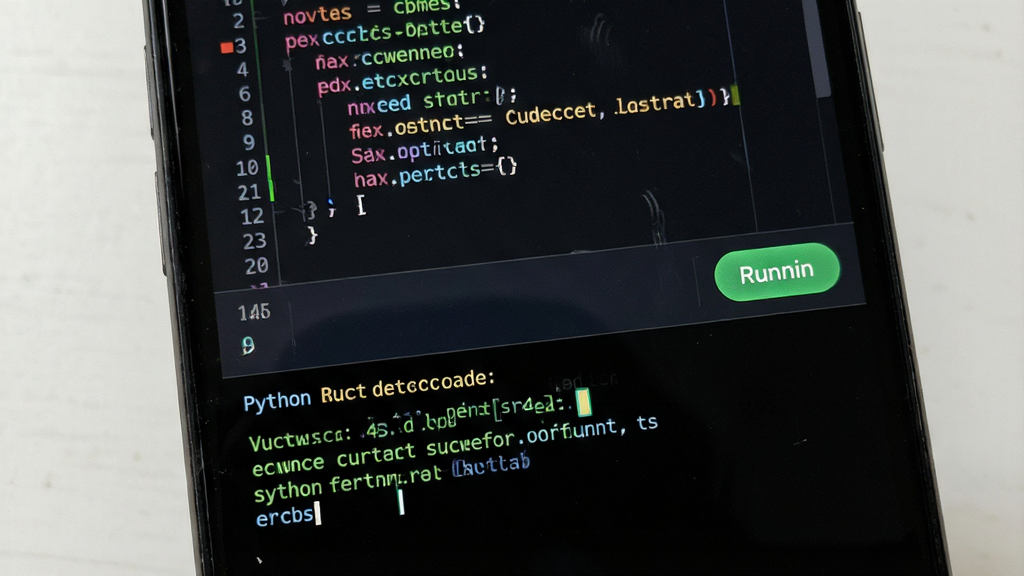Toggle the red breakpoint on line 3
Viewport: 1024px width, 576px height.
[227, 47]
